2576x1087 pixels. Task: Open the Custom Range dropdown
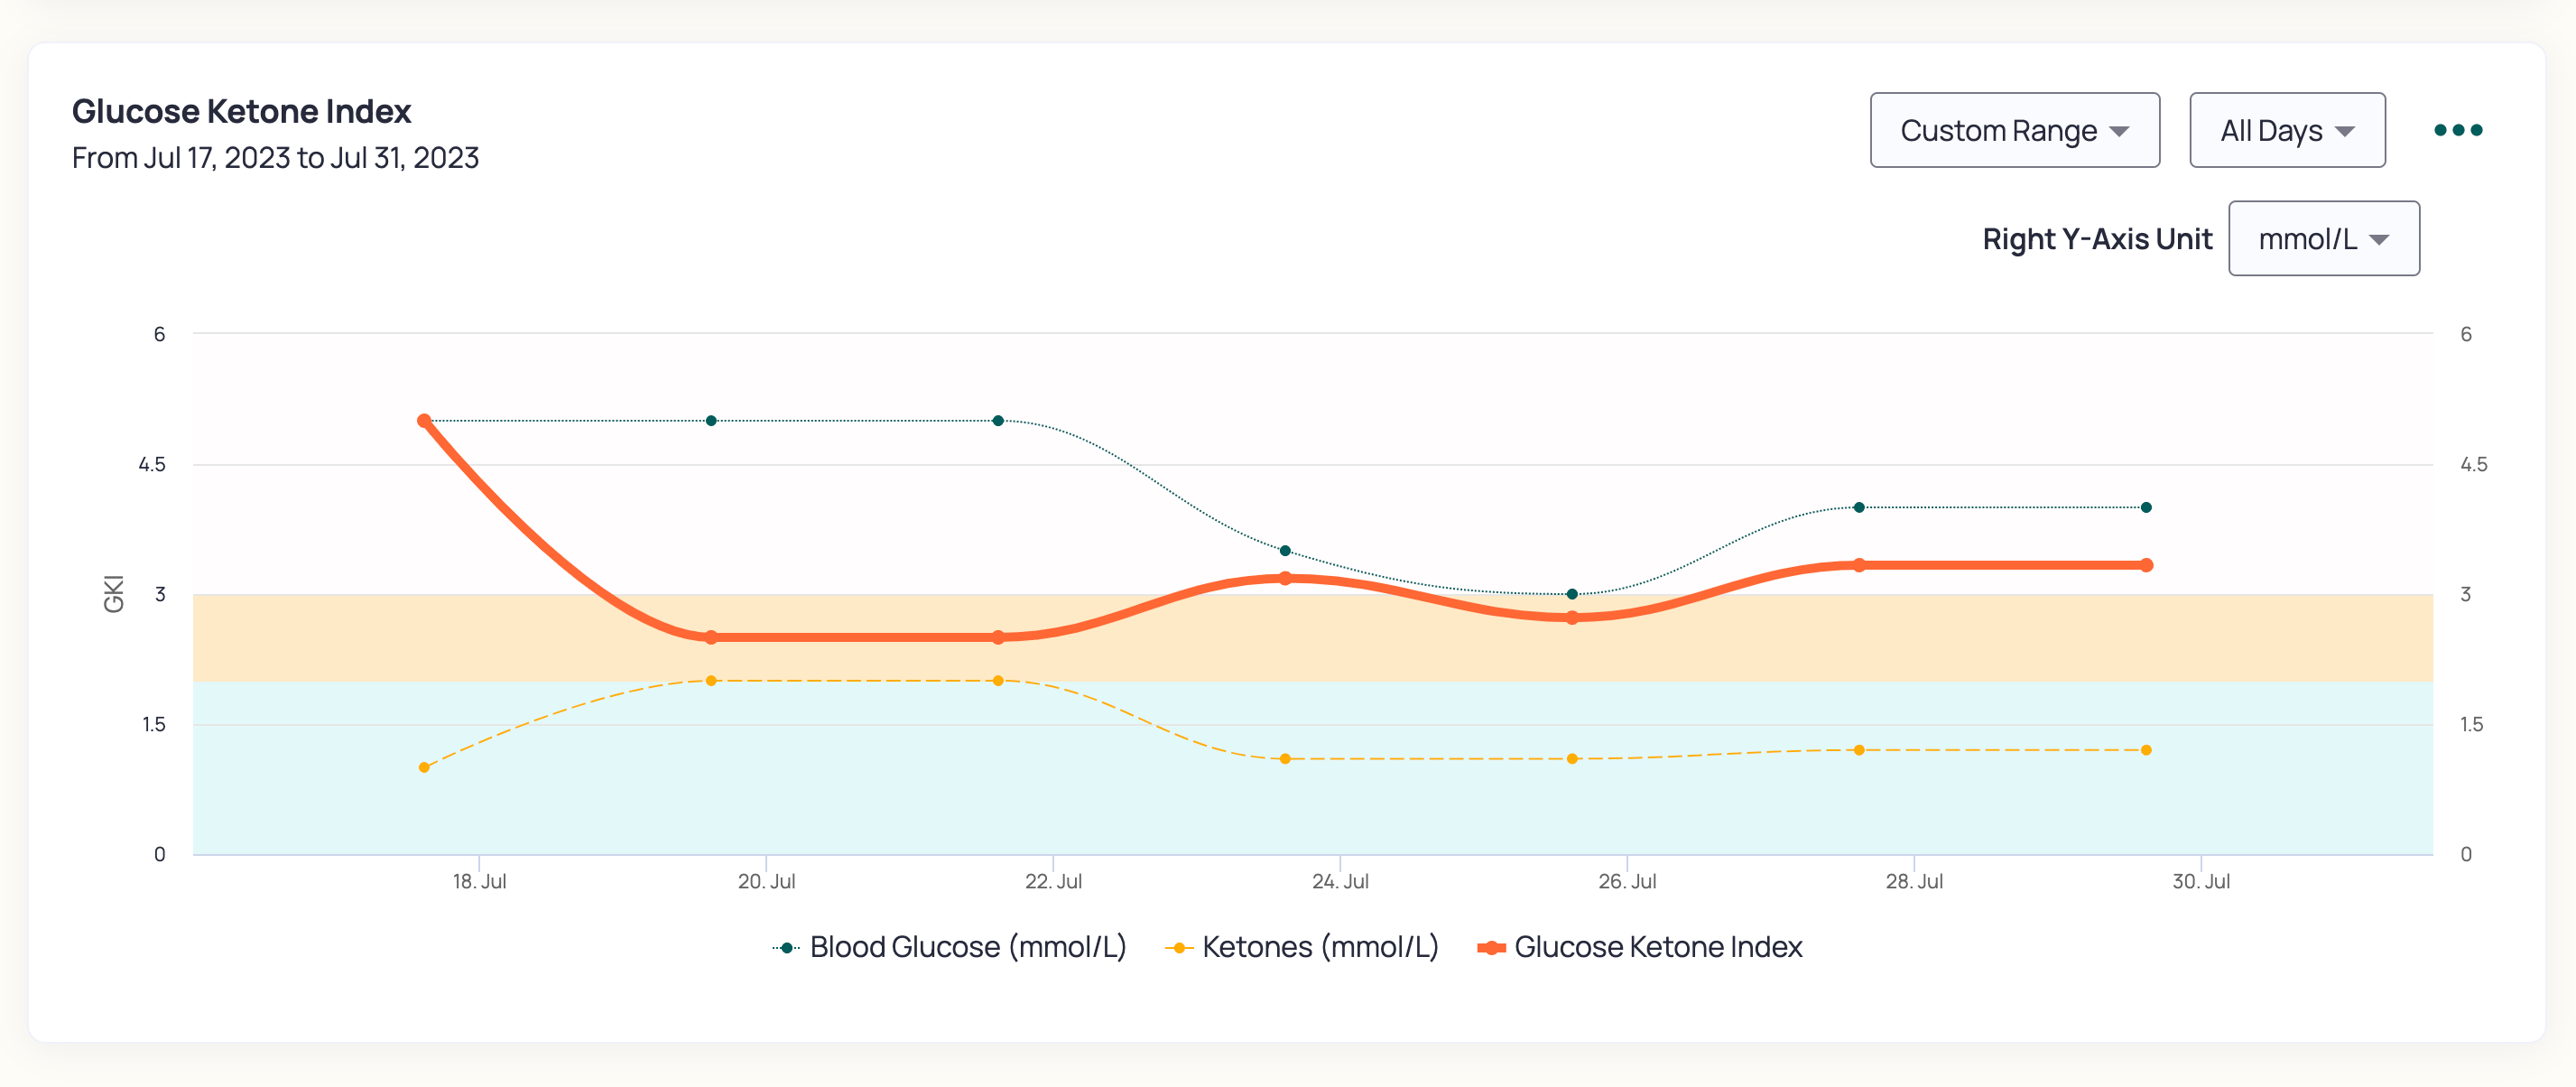(2013, 131)
